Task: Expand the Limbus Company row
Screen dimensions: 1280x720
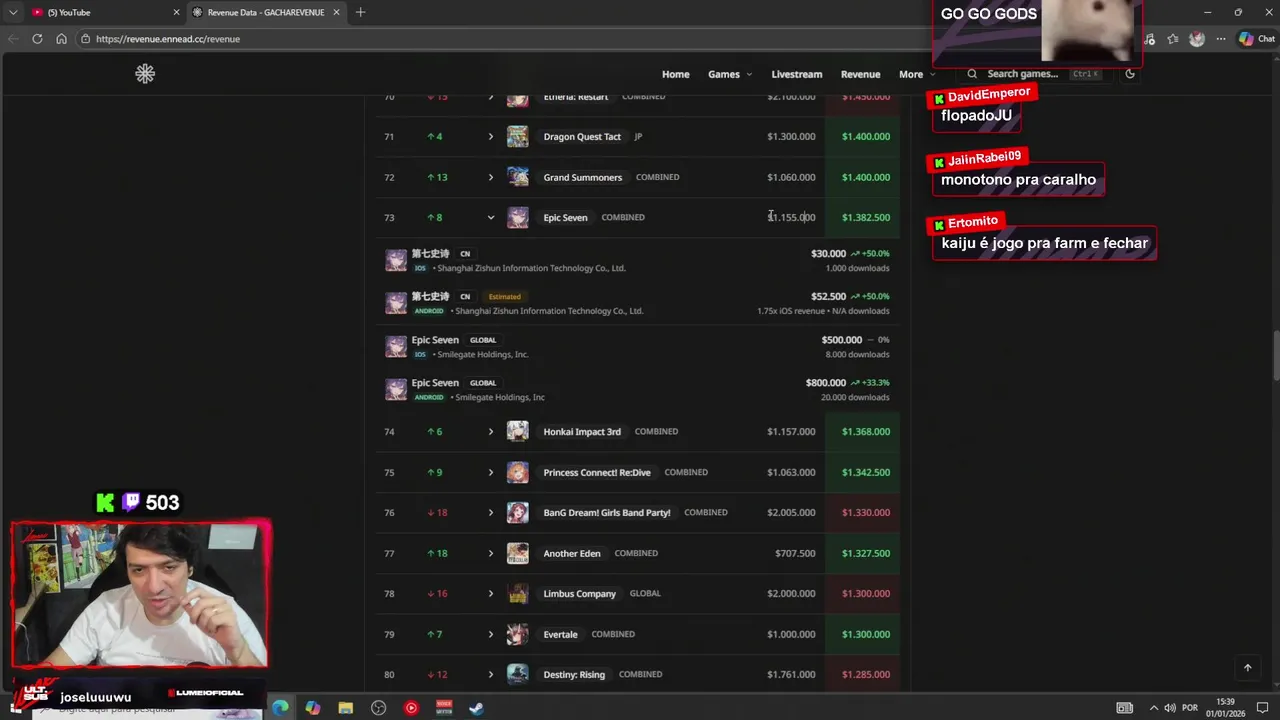Action: tap(490, 594)
